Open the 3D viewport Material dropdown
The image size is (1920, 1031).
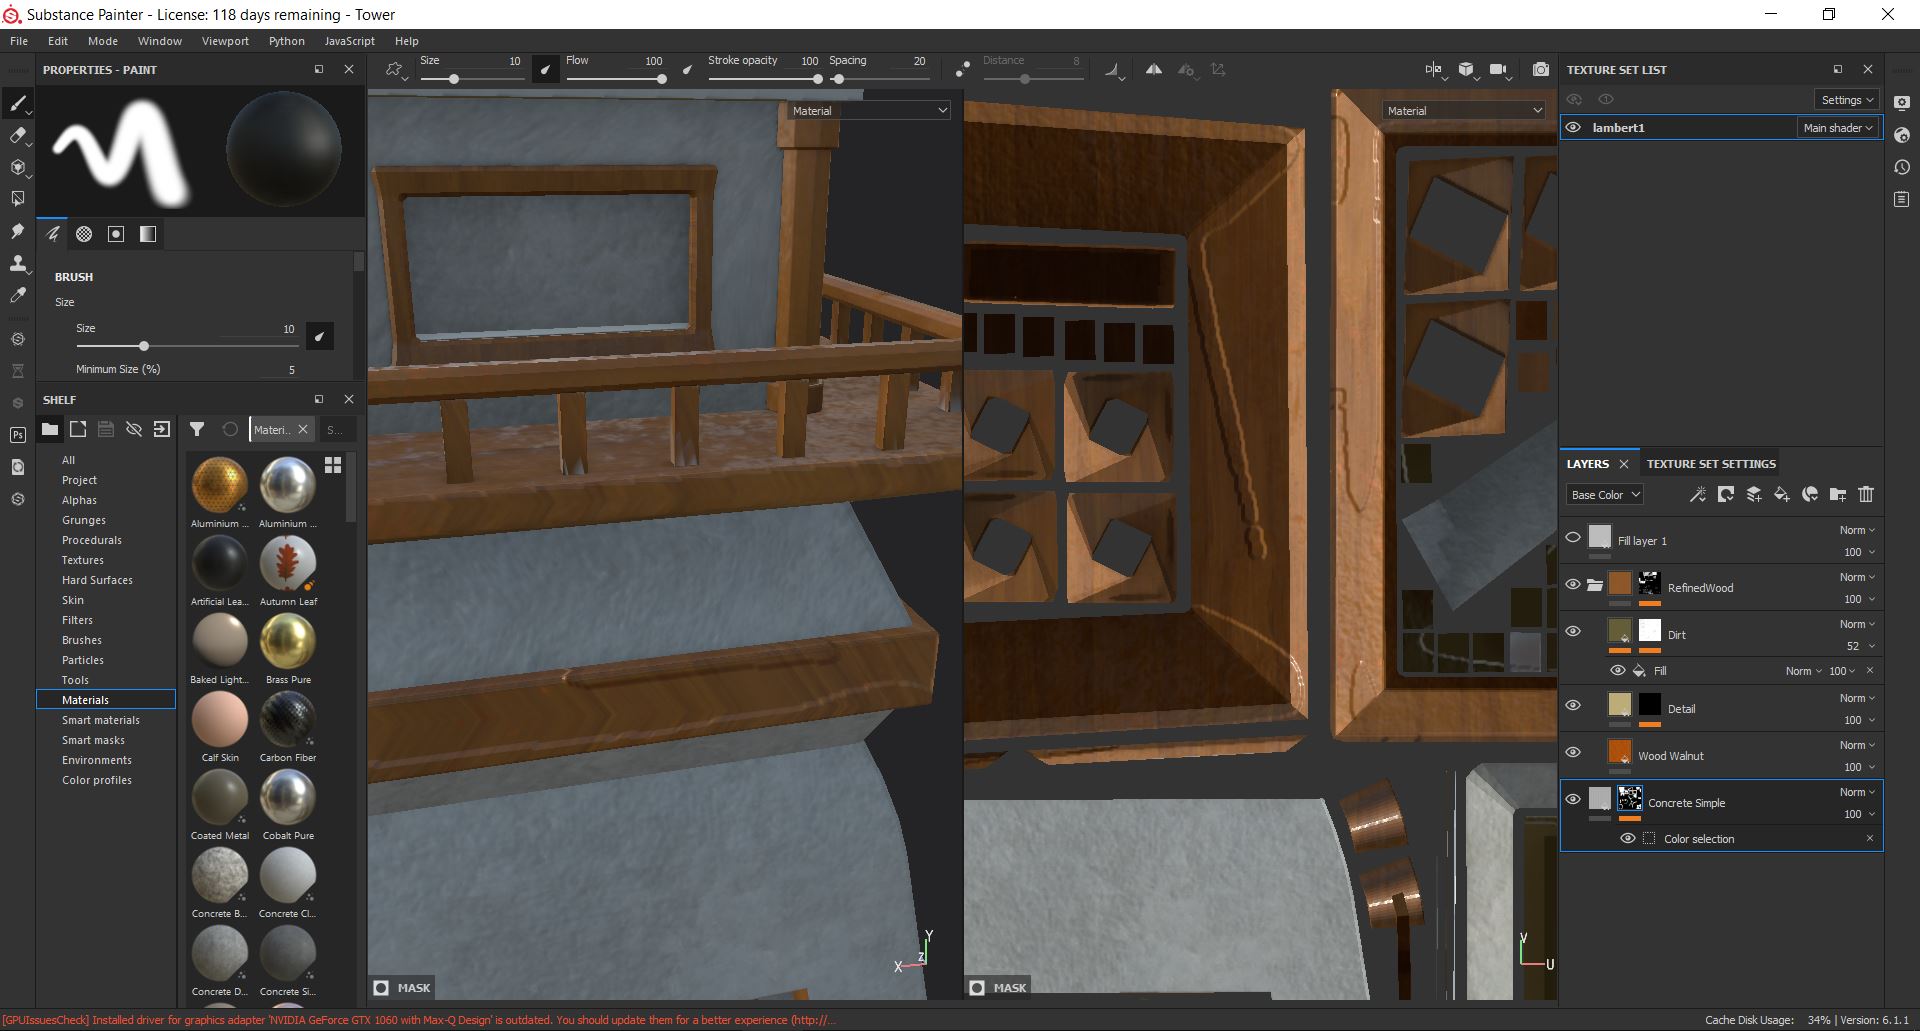[x=869, y=111]
